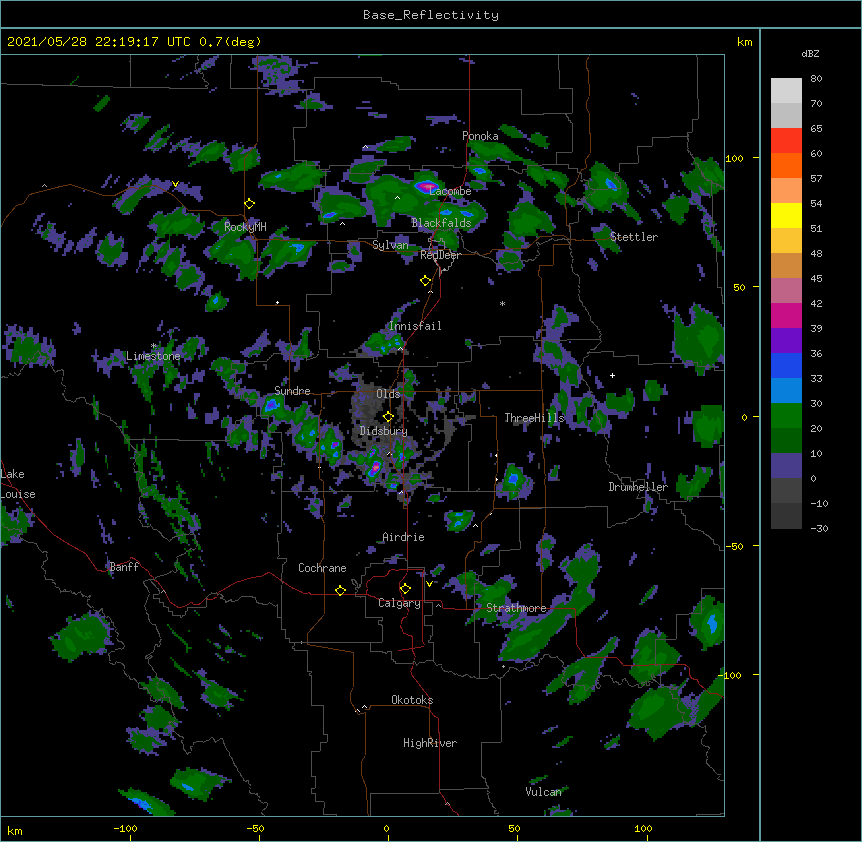Pick the dark orange 57-60 dBZ legend swatch
Screen dimensions: 862x842
[786, 165]
